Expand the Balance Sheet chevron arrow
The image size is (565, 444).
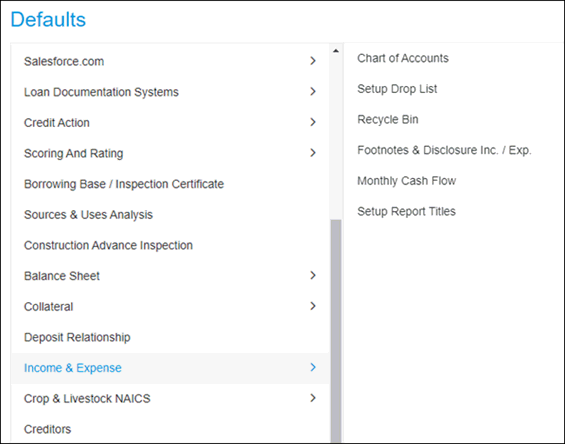[313, 275]
